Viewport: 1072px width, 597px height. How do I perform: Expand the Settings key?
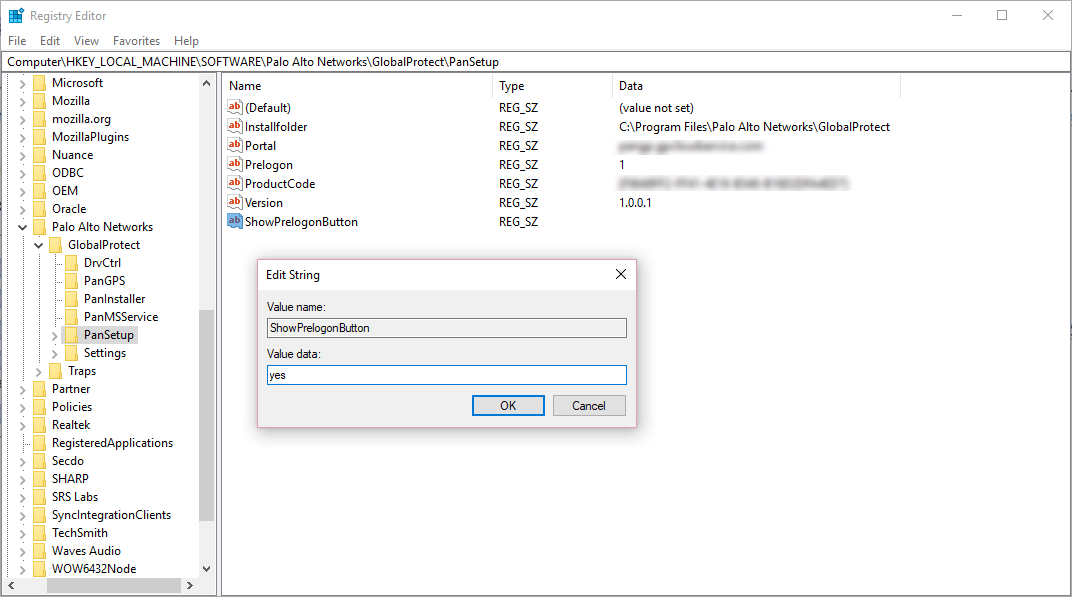[x=55, y=353]
